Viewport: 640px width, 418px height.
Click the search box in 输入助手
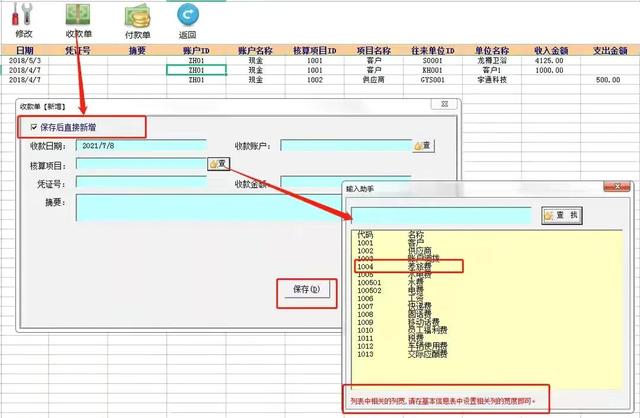point(441,216)
